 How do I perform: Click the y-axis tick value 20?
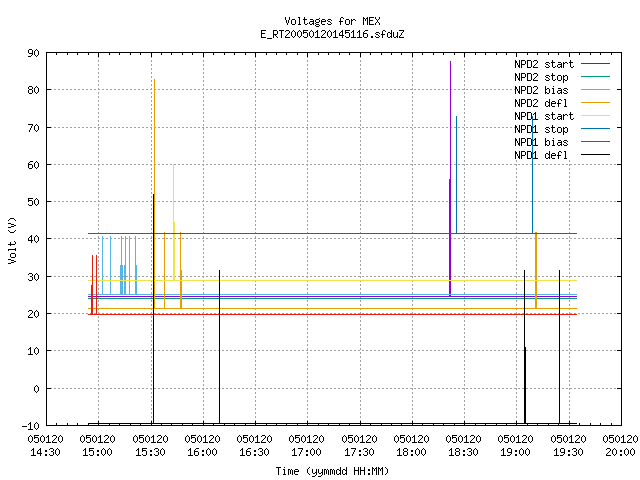click(33, 314)
